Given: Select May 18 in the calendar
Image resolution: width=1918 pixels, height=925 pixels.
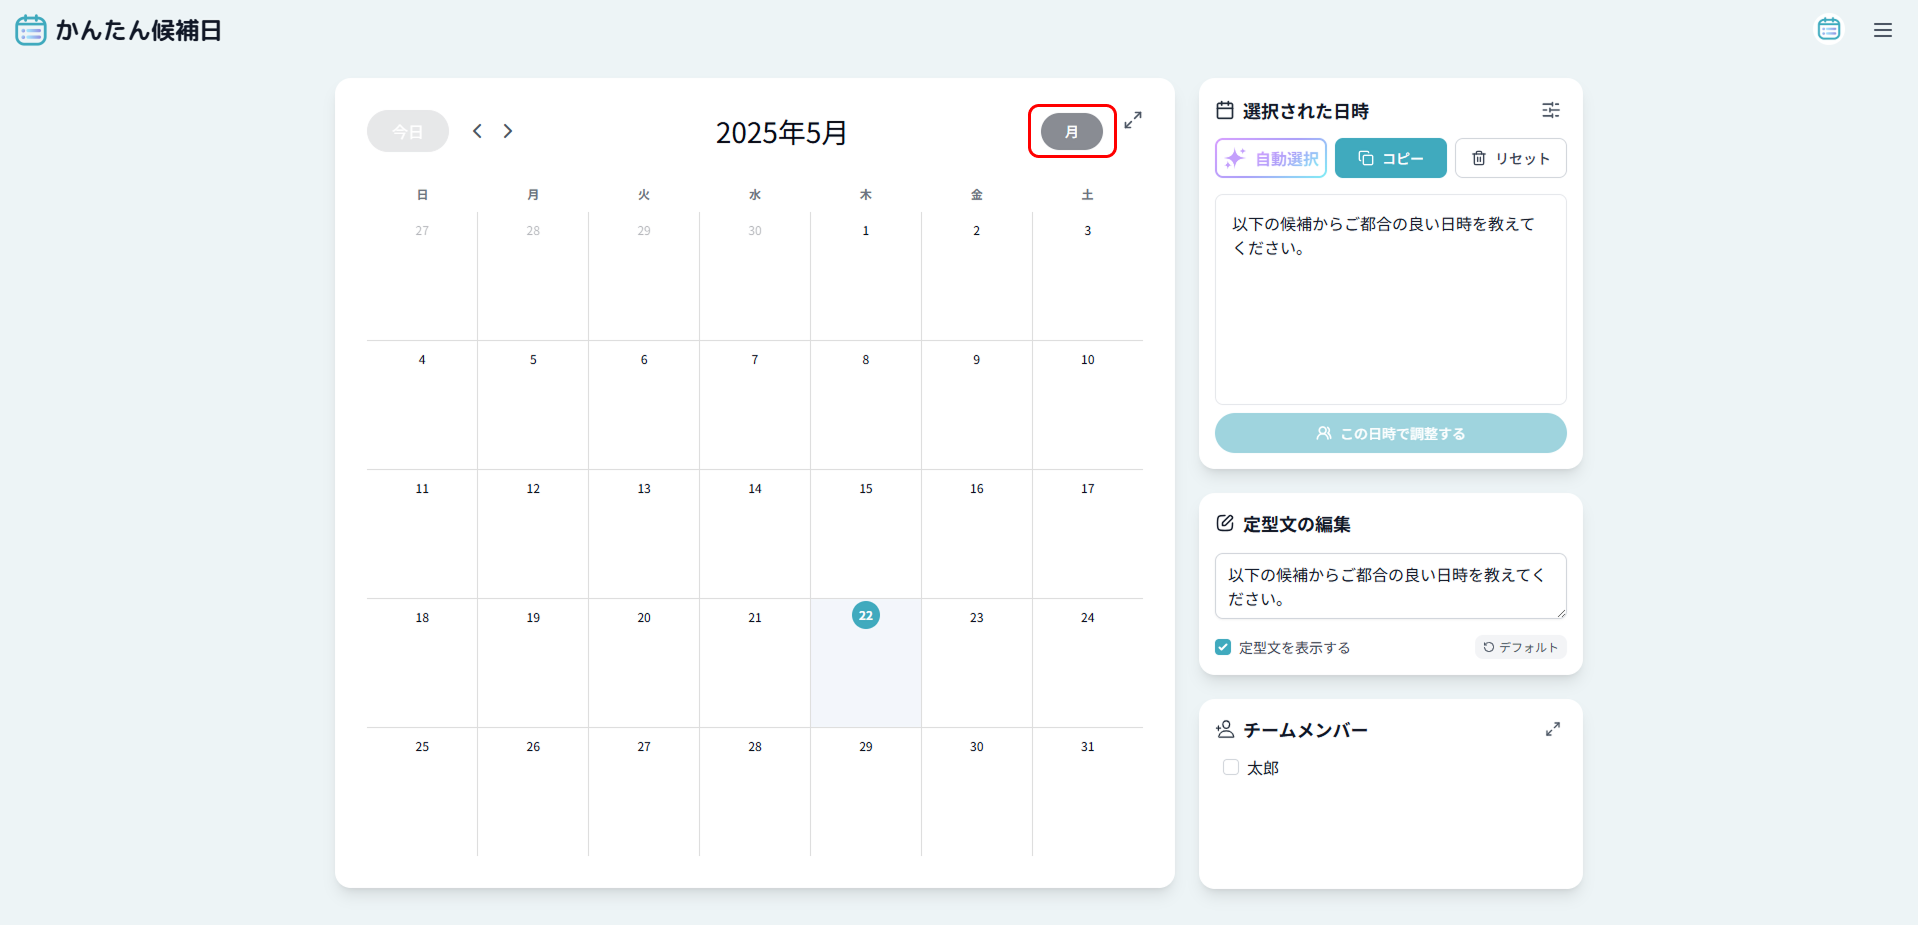Looking at the screenshot, I should point(422,662).
